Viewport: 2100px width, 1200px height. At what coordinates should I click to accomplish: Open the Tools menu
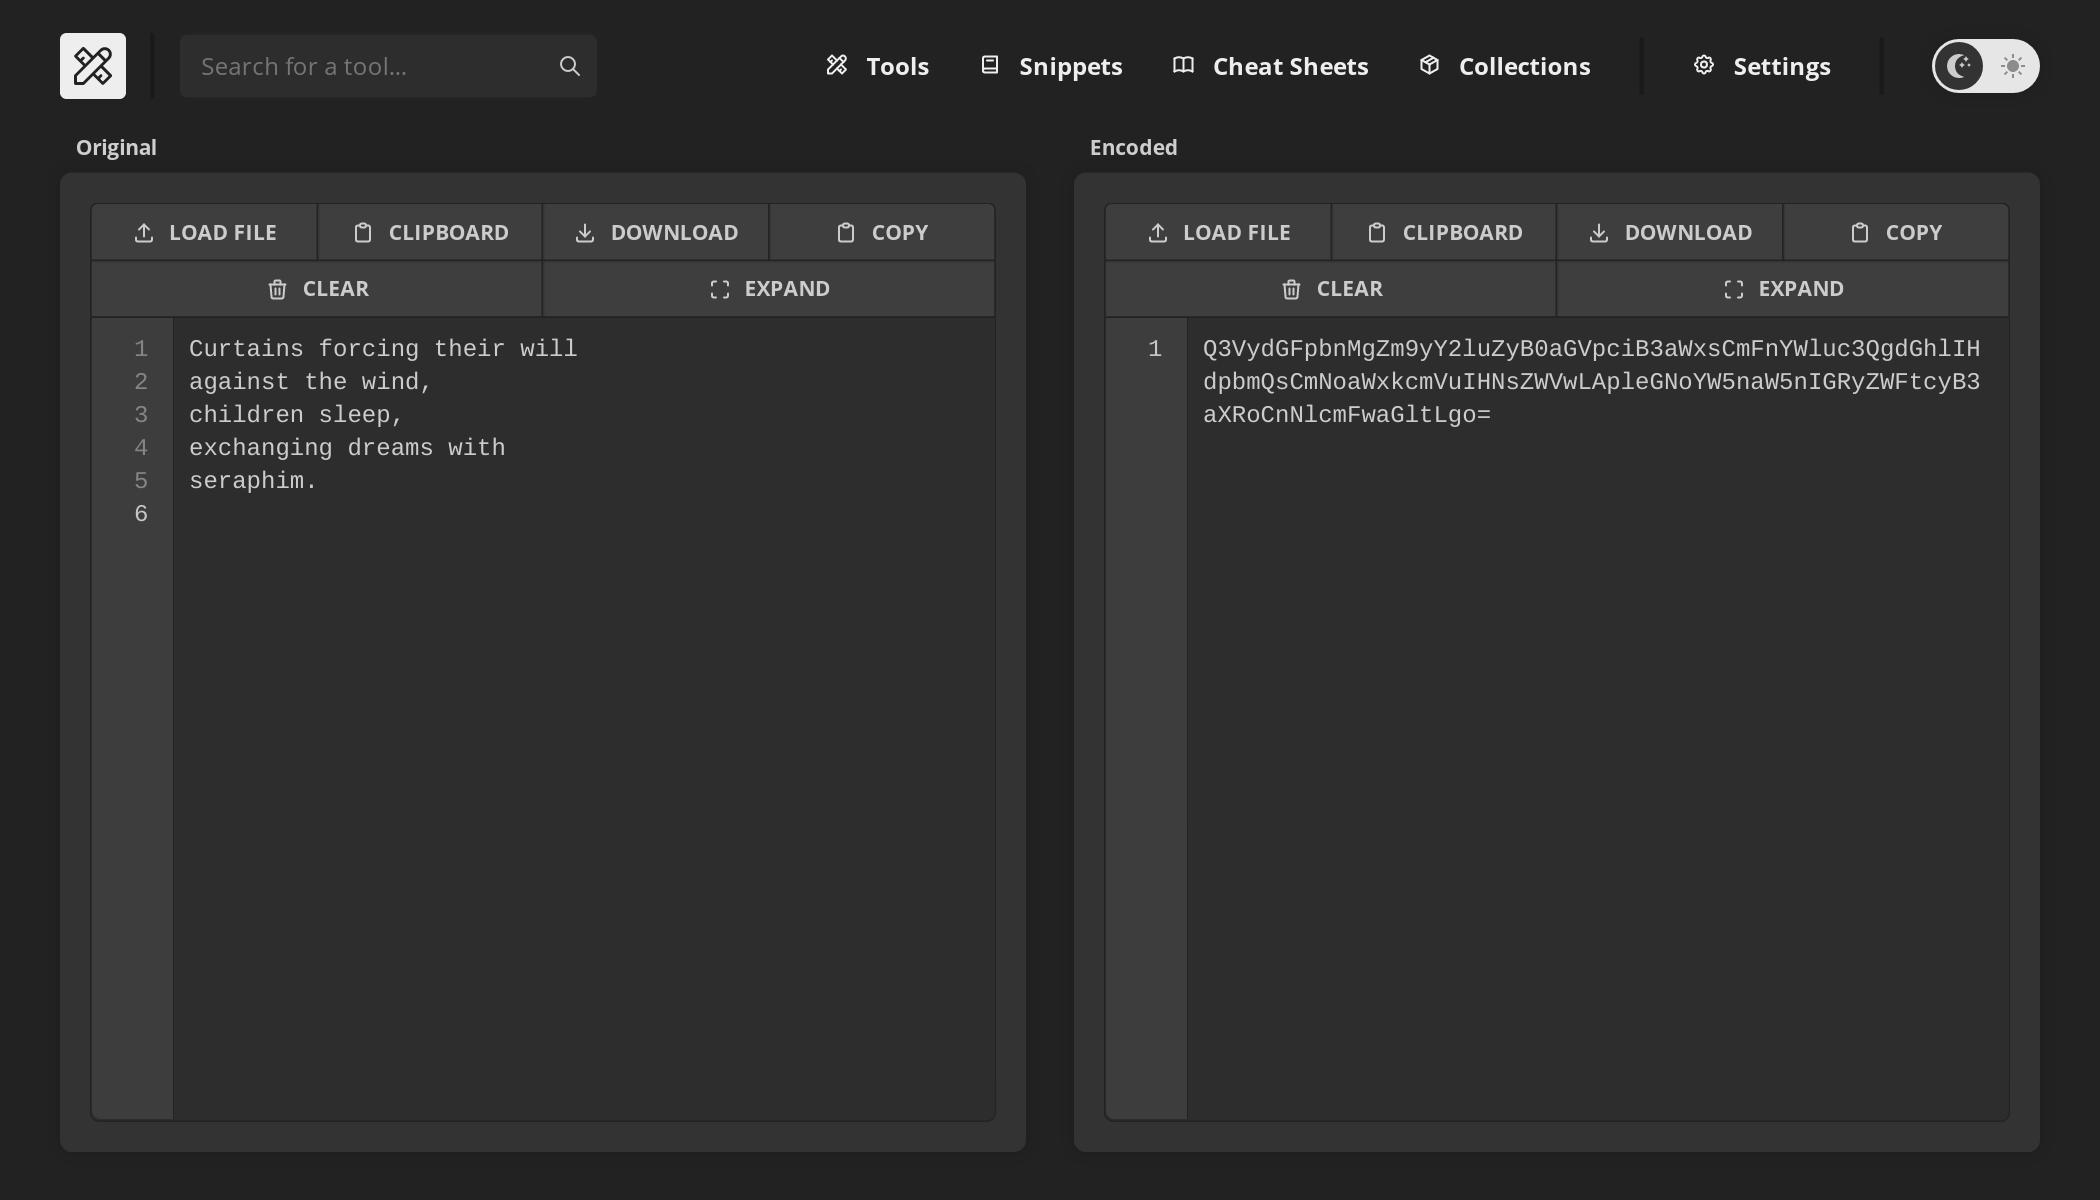[x=876, y=65]
